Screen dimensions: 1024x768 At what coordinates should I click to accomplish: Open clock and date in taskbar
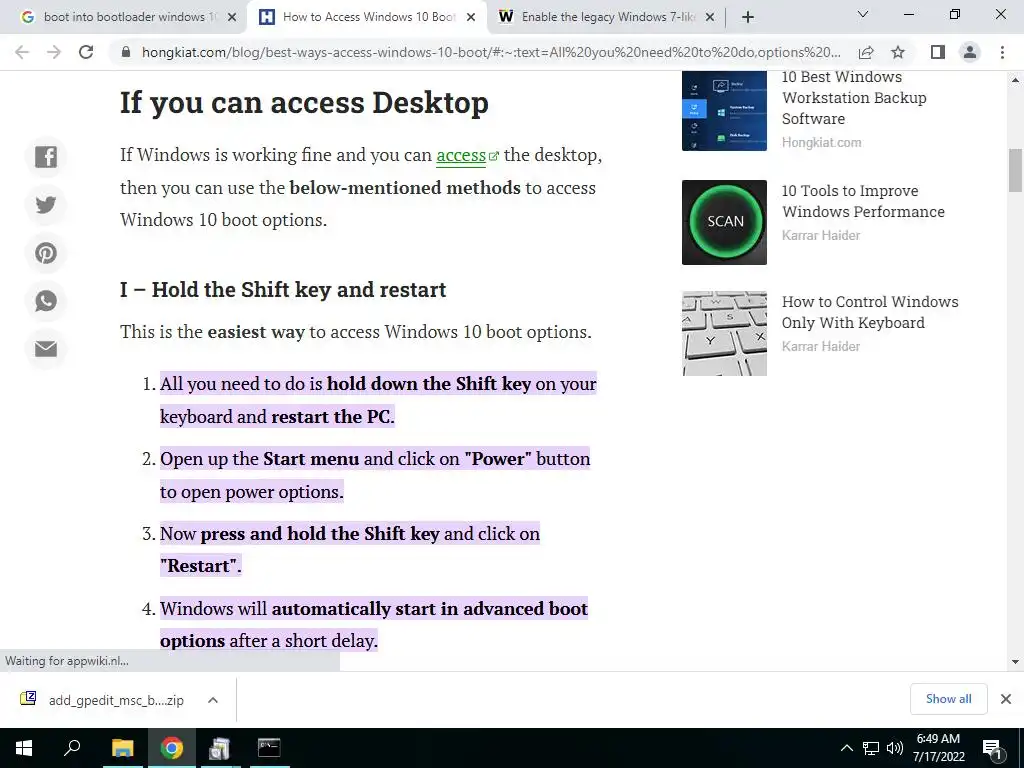[x=938, y=748]
